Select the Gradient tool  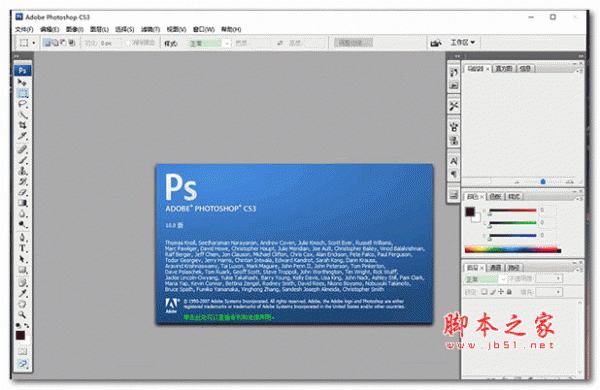(x=22, y=203)
